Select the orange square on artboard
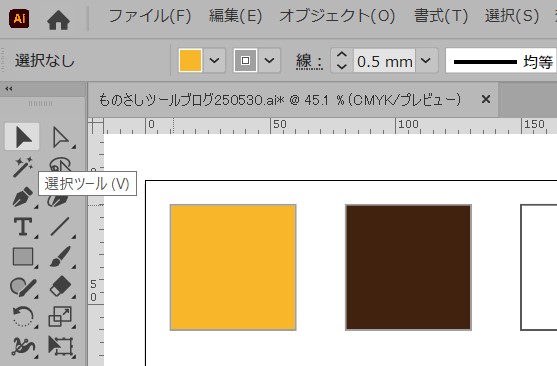The width and height of the screenshot is (557, 366). [x=233, y=267]
